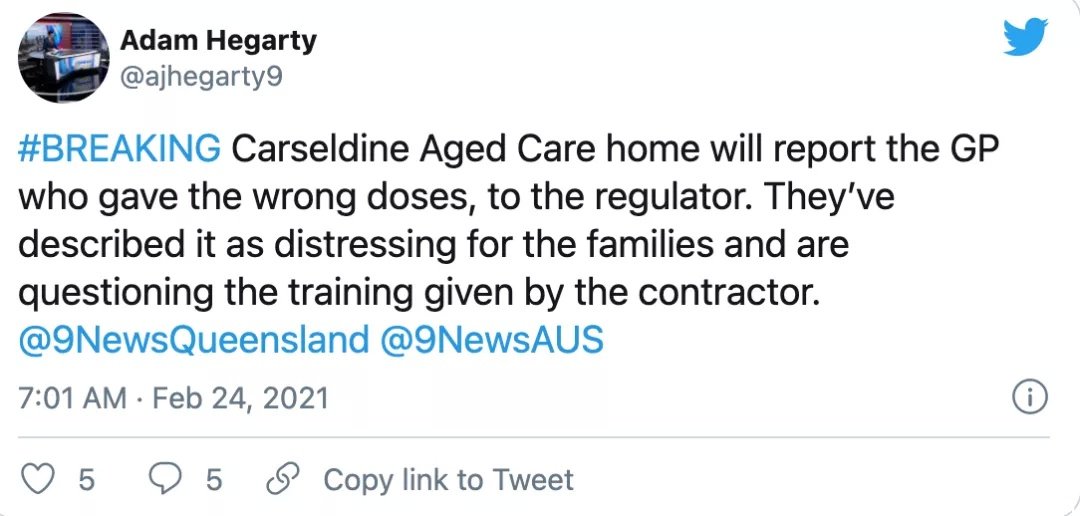Viewport: 1080px width, 516px height.
Task: Click the reply count number 5
Action: [214, 480]
